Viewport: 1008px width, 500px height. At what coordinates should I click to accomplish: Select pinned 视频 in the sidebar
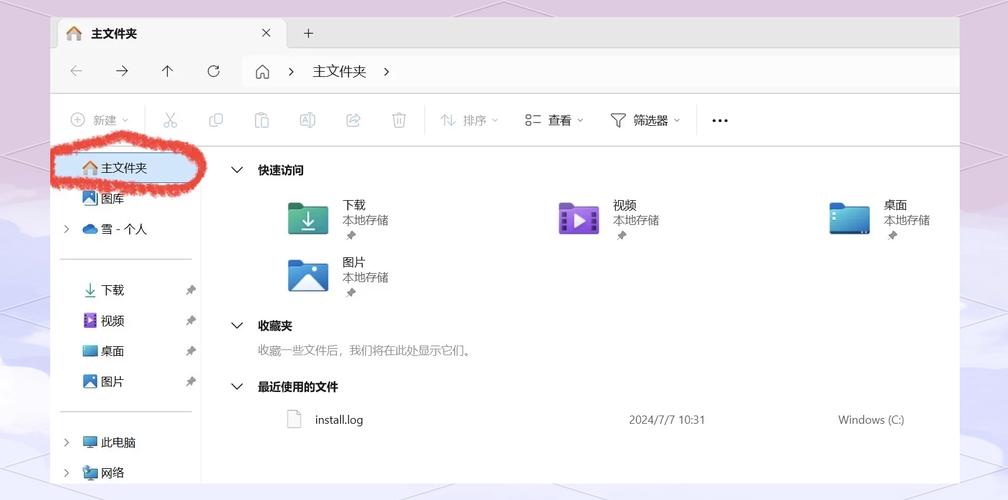[x=104, y=320]
